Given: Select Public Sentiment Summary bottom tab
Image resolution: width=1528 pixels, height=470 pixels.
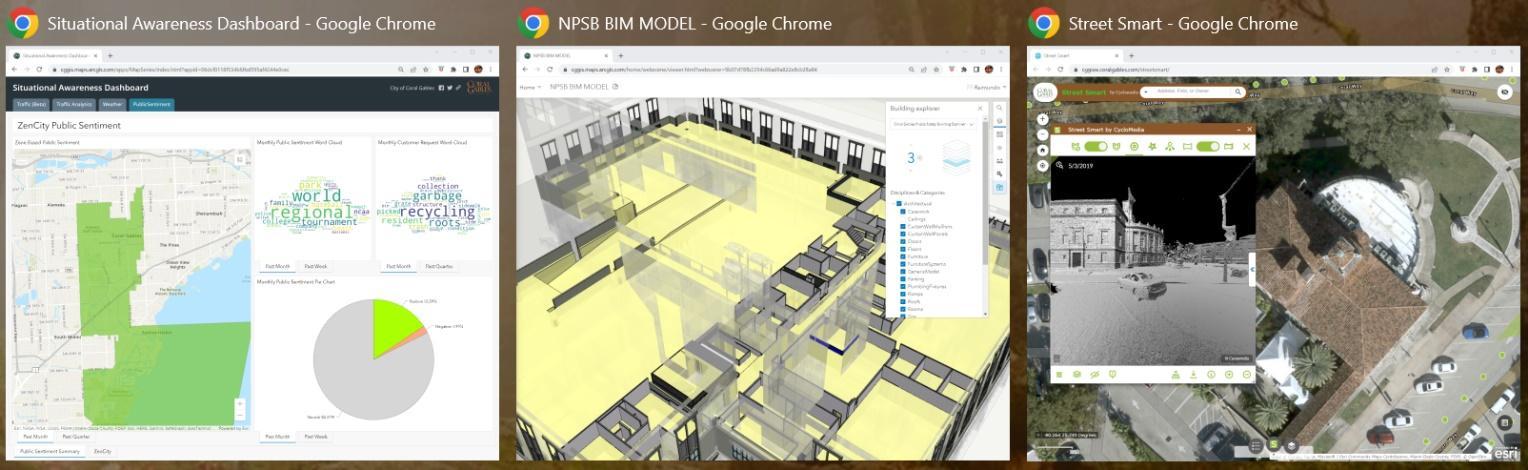Looking at the screenshot, I should pos(50,452).
